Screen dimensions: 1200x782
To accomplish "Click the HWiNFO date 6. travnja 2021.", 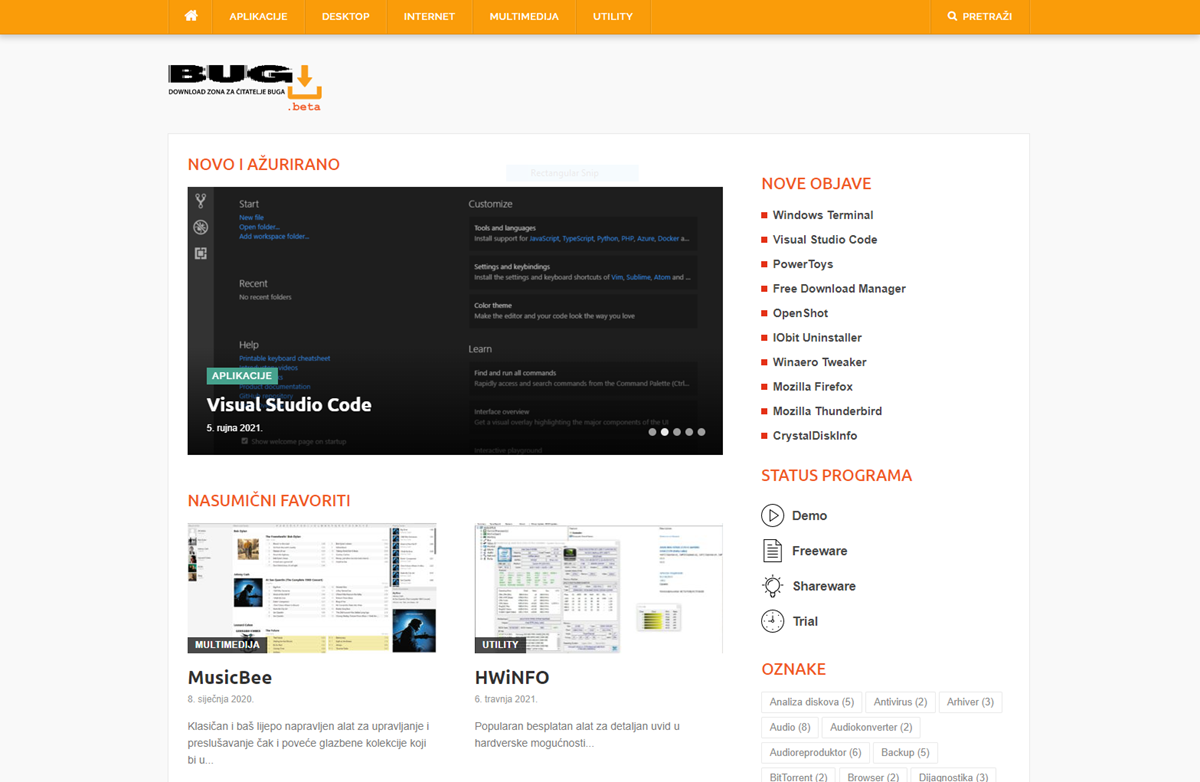I will click(506, 699).
